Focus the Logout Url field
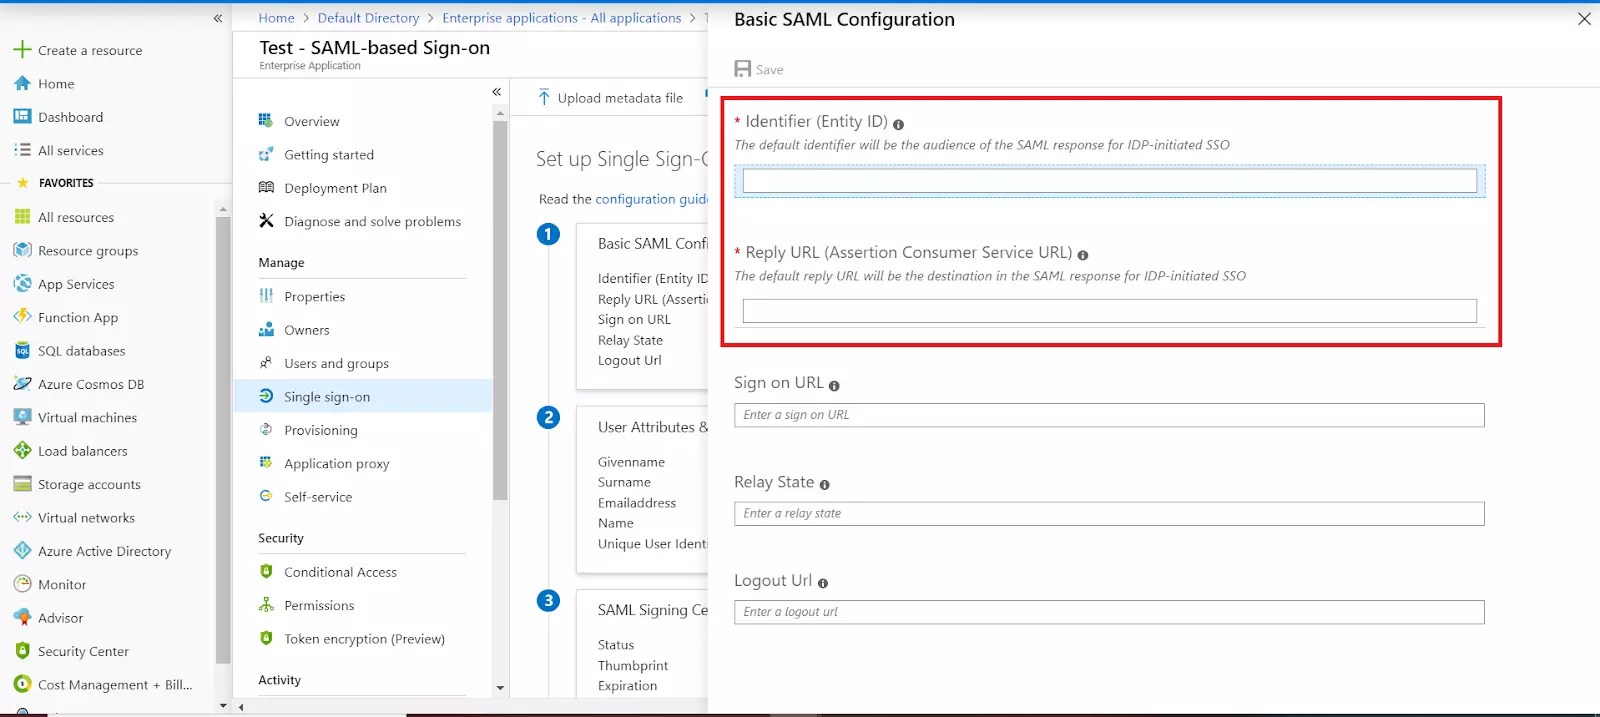1600x717 pixels. [x=1109, y=612]
